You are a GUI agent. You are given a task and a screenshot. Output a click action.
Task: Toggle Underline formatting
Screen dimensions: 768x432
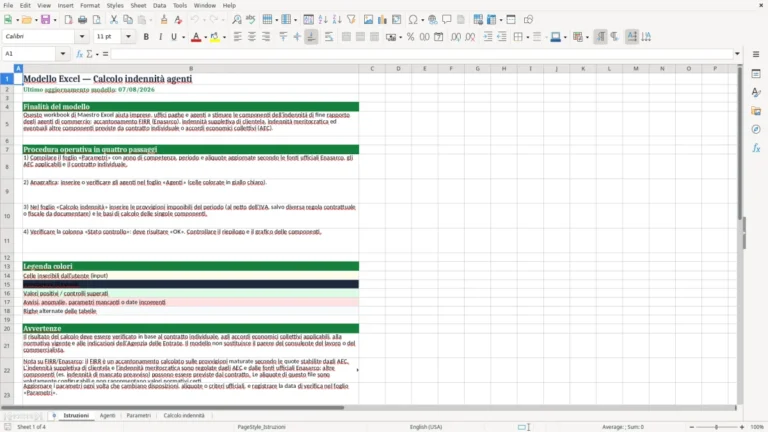tap(174, 37)
